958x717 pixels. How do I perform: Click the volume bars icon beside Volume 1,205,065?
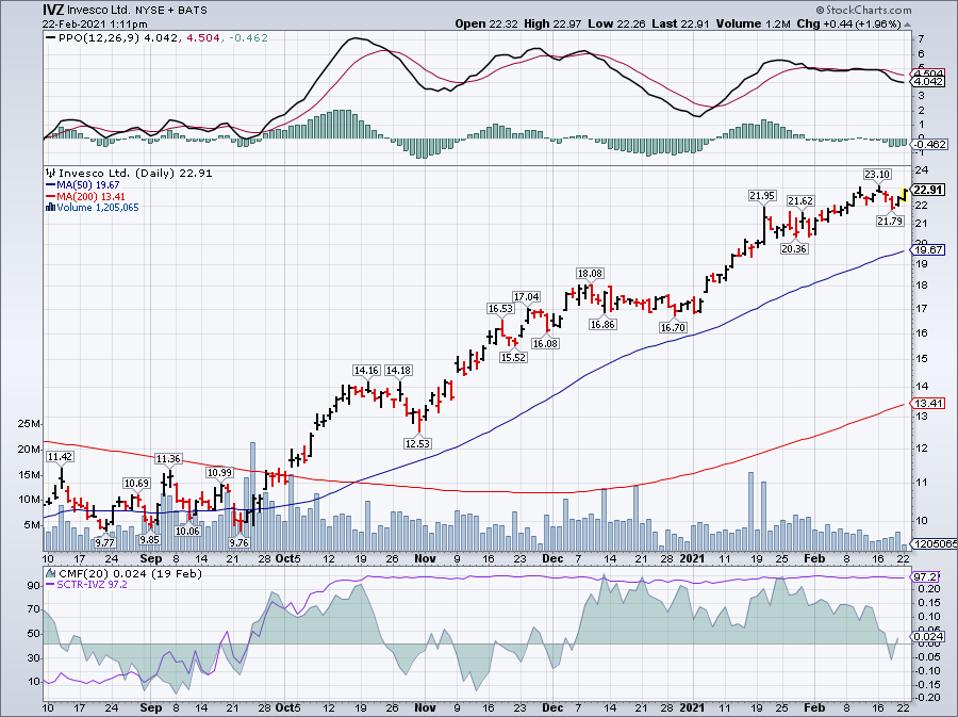pos(51,208)
